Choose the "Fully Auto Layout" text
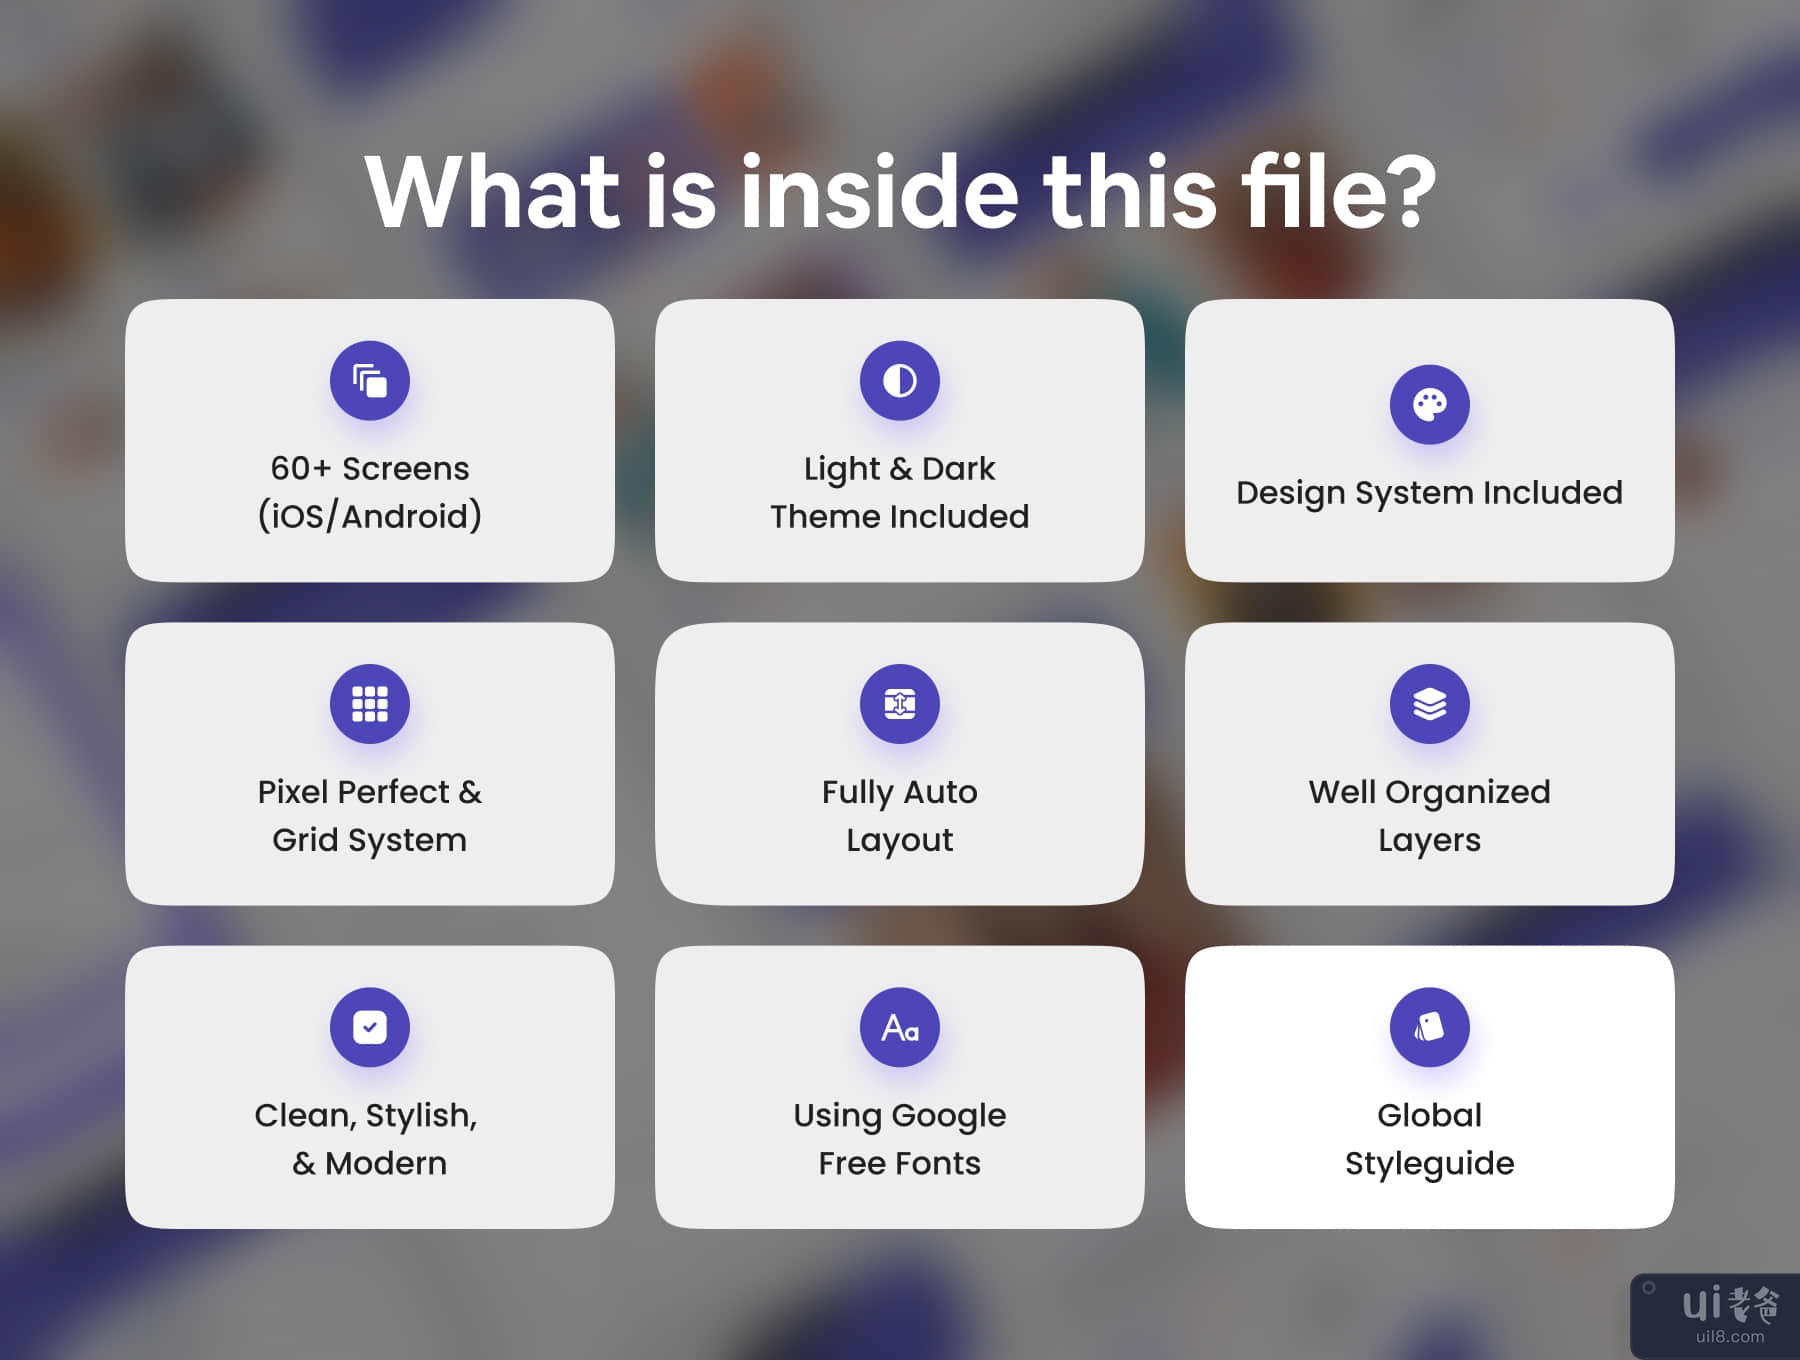 (x=899, y=815)
